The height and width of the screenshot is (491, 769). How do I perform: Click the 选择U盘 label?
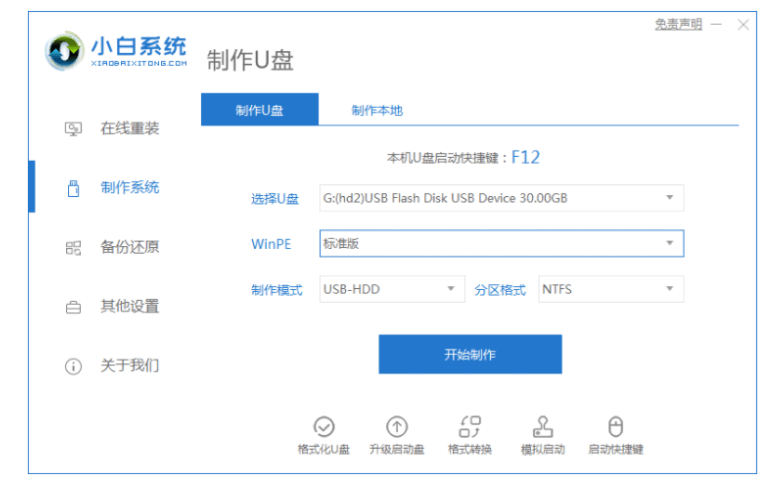(275, 199)
